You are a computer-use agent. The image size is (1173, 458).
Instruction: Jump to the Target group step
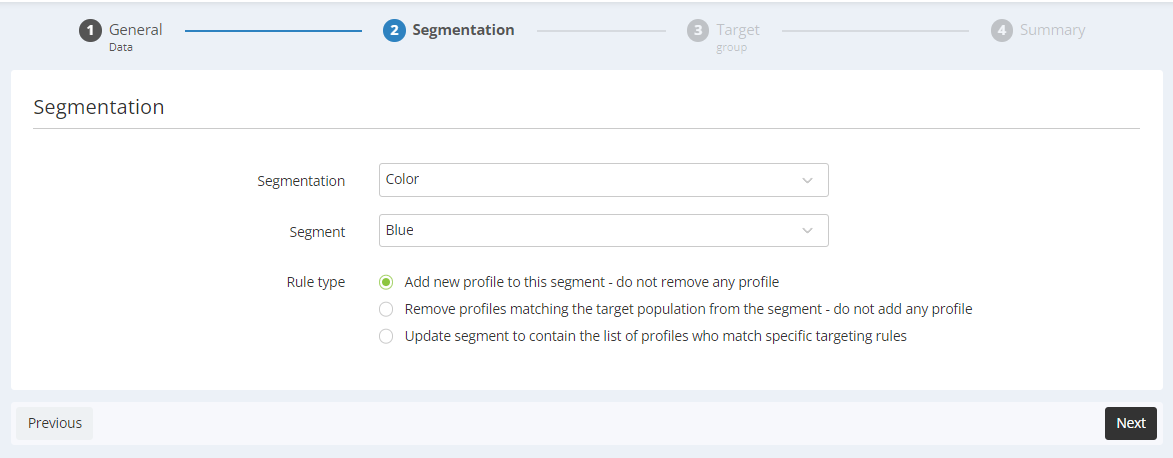click(x=738, y=36)
